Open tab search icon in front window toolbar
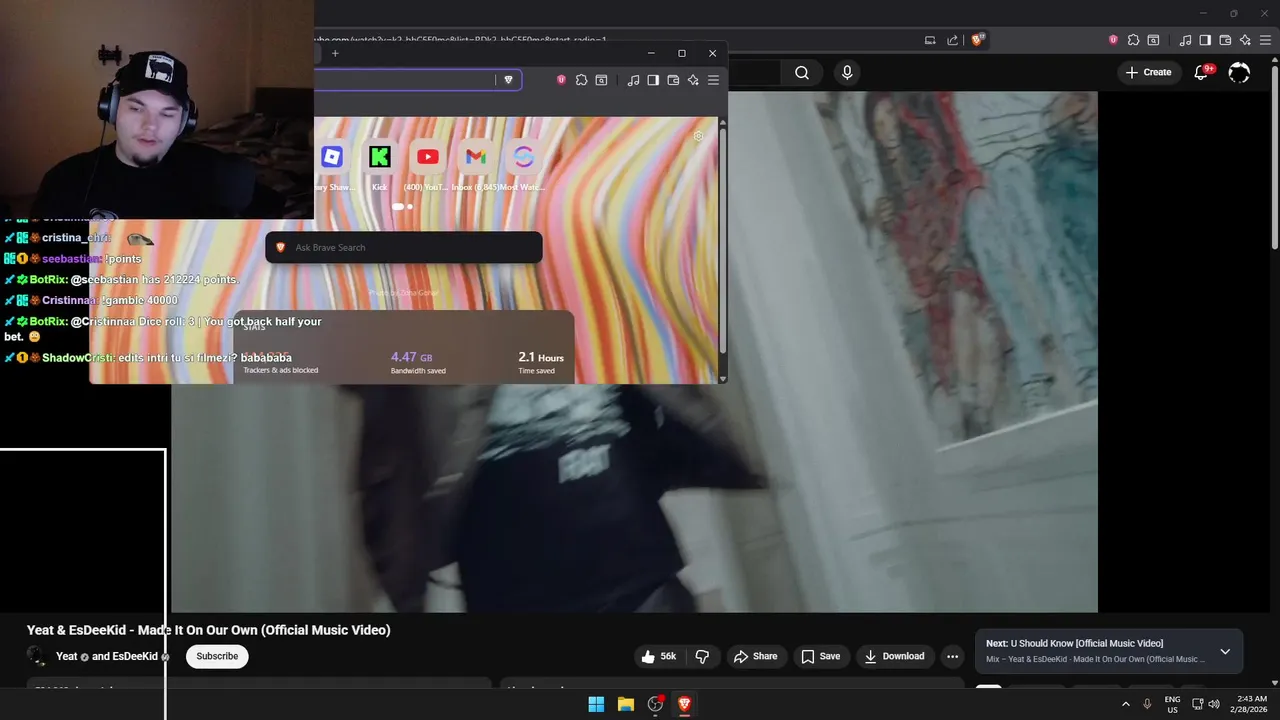This screenshot has height=720, width=1280. (x=601, y=80)
